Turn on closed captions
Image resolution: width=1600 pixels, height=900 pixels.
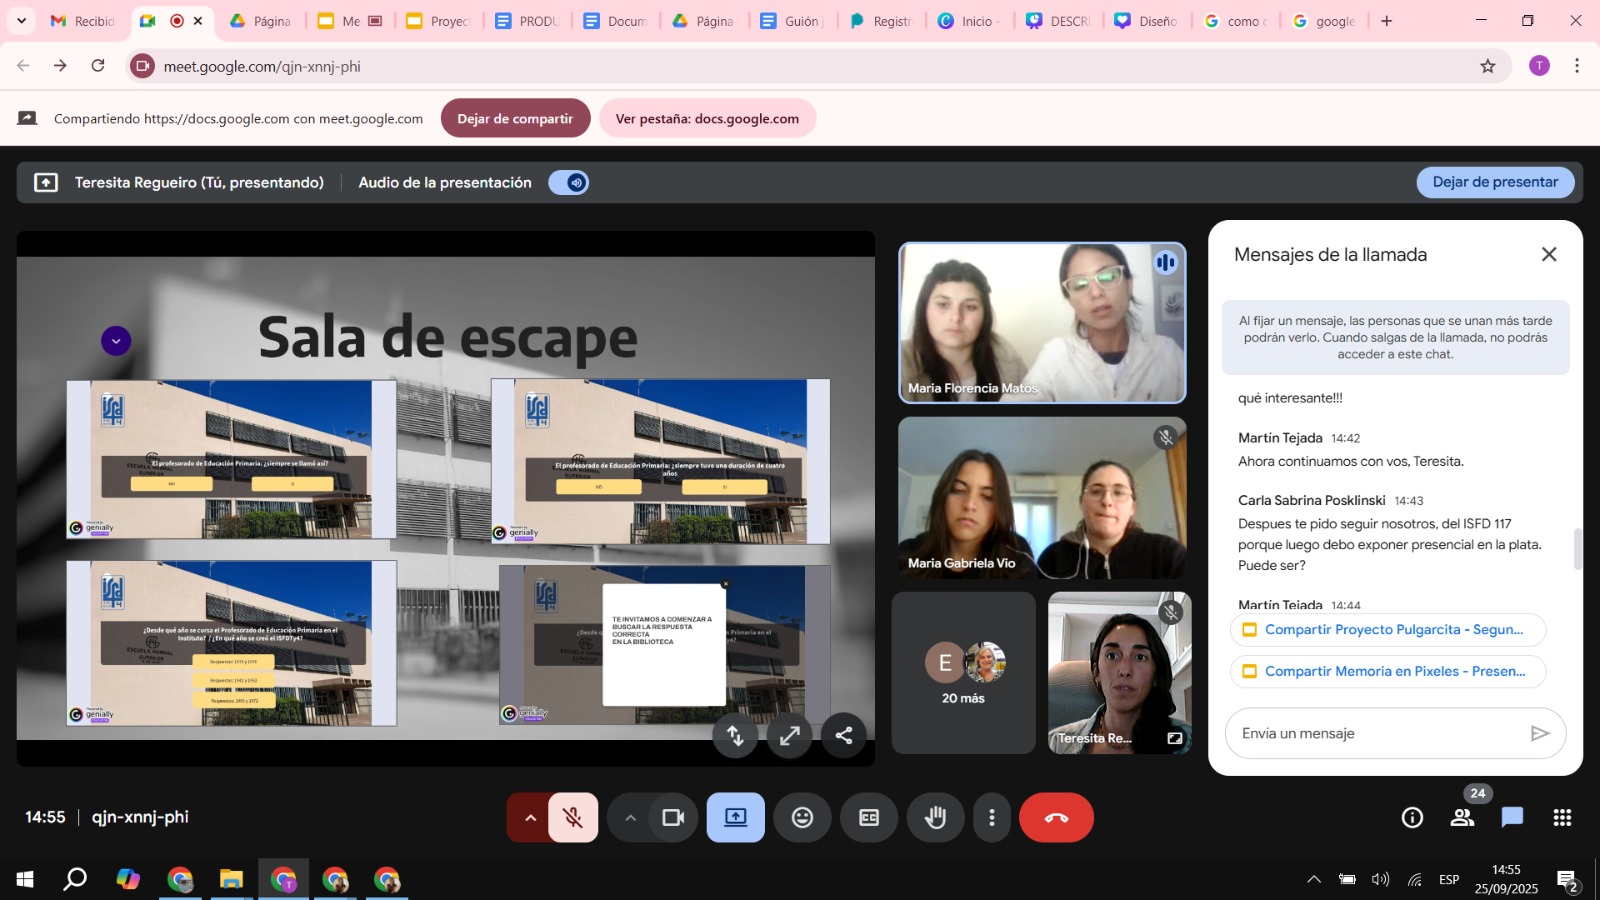tap(869, 818)
